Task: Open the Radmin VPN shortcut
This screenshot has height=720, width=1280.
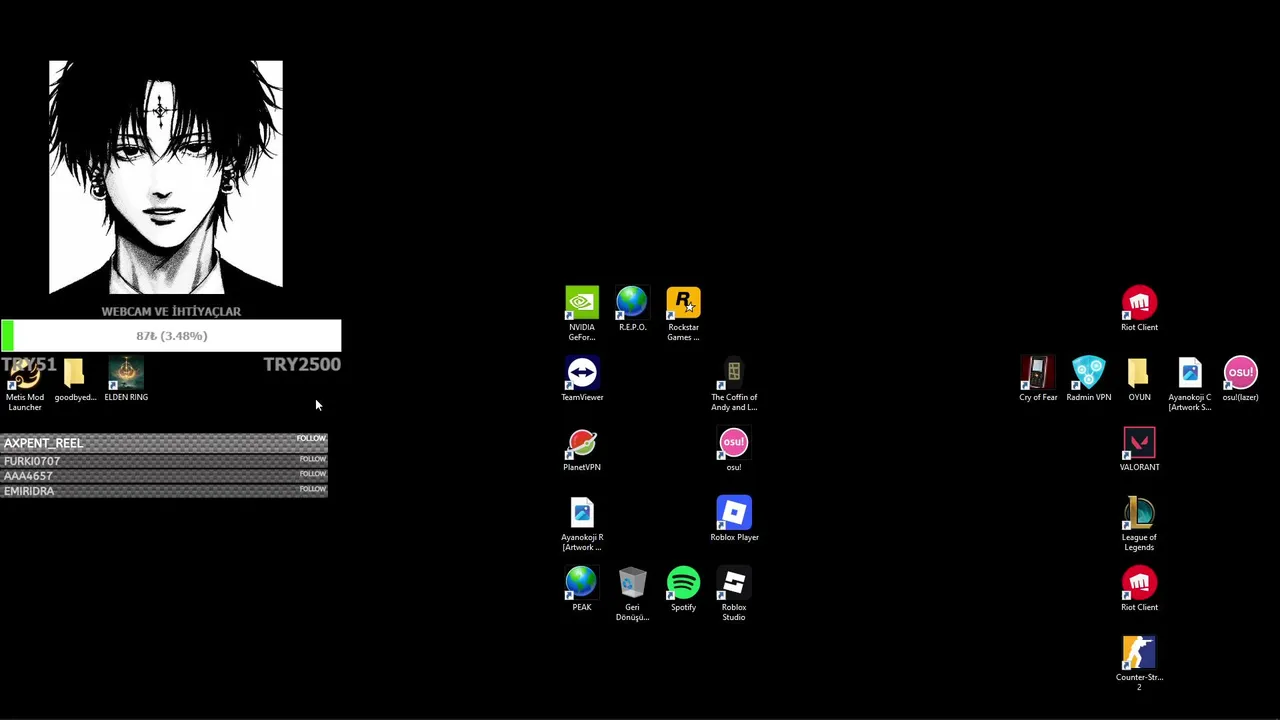Action: (1088, 373)
